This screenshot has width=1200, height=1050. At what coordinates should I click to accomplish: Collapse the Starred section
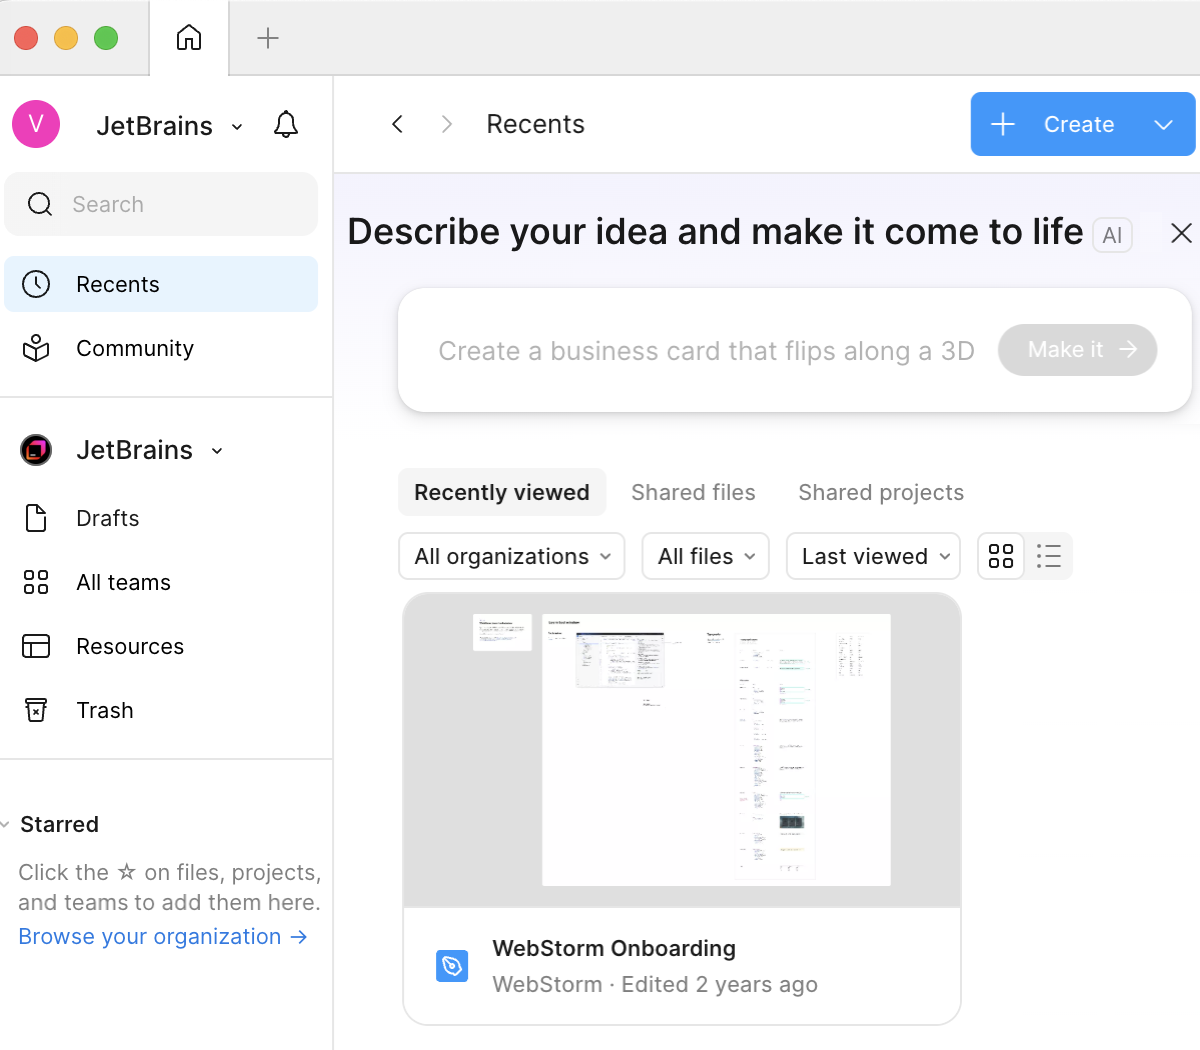coord(6,825)
